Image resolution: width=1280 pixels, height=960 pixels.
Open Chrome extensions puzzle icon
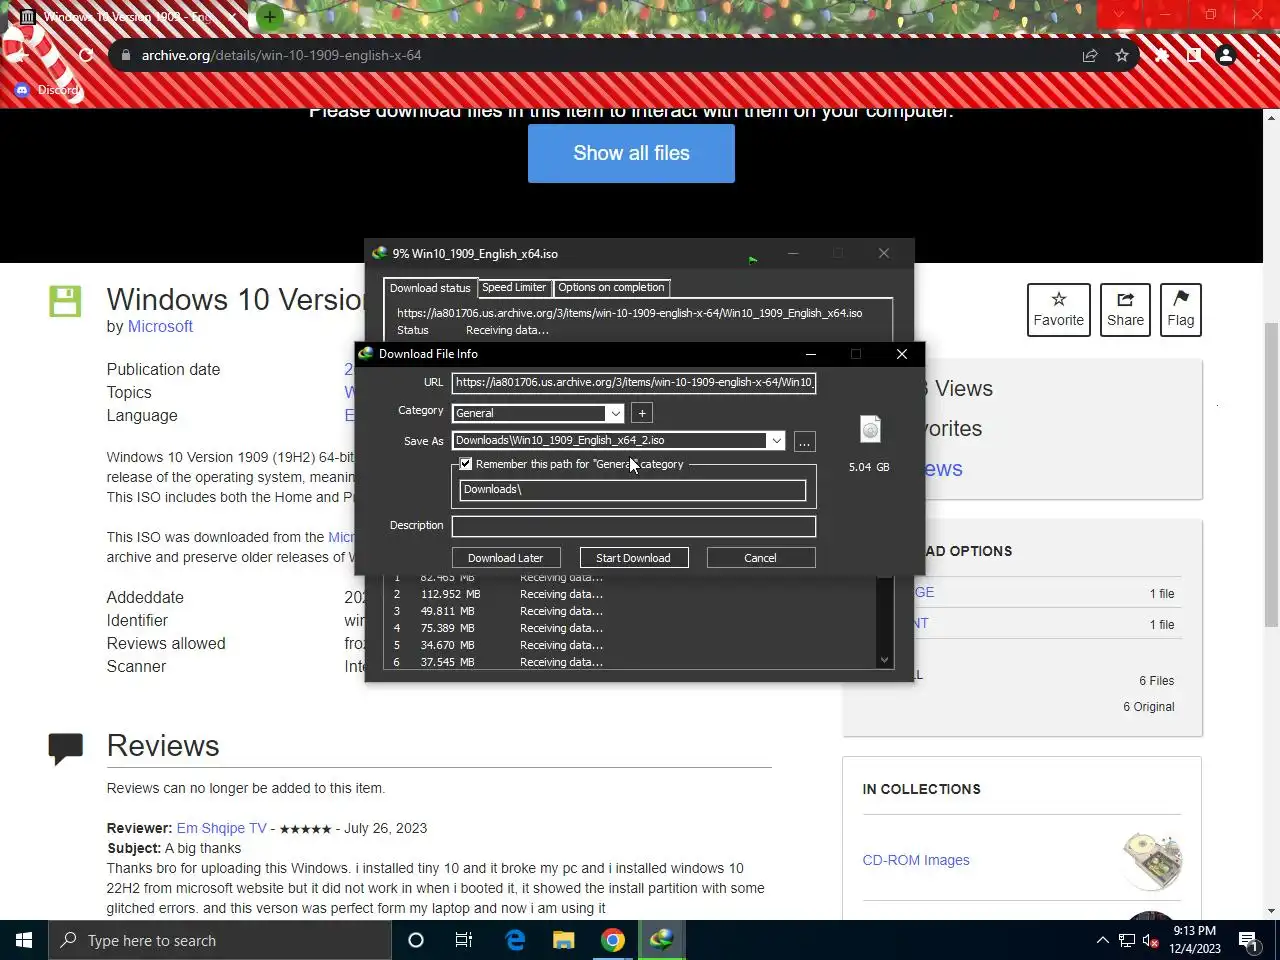tap(1162, 55)
